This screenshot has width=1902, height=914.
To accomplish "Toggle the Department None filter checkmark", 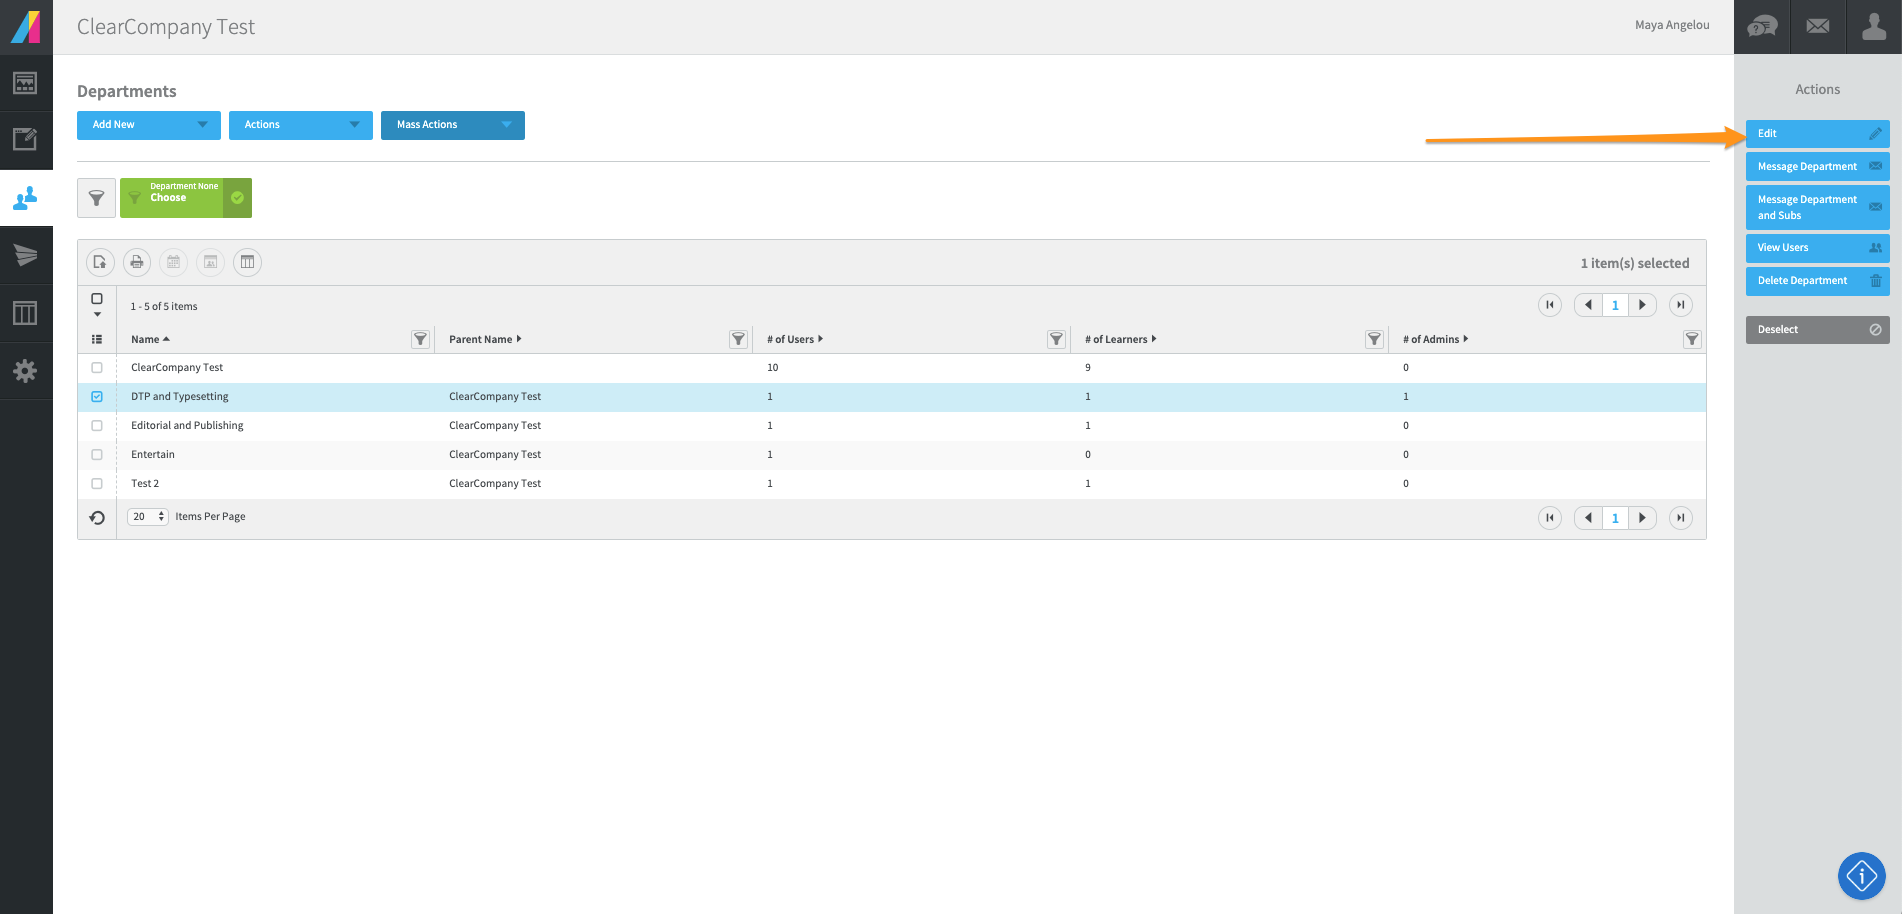I will point(238,198).
